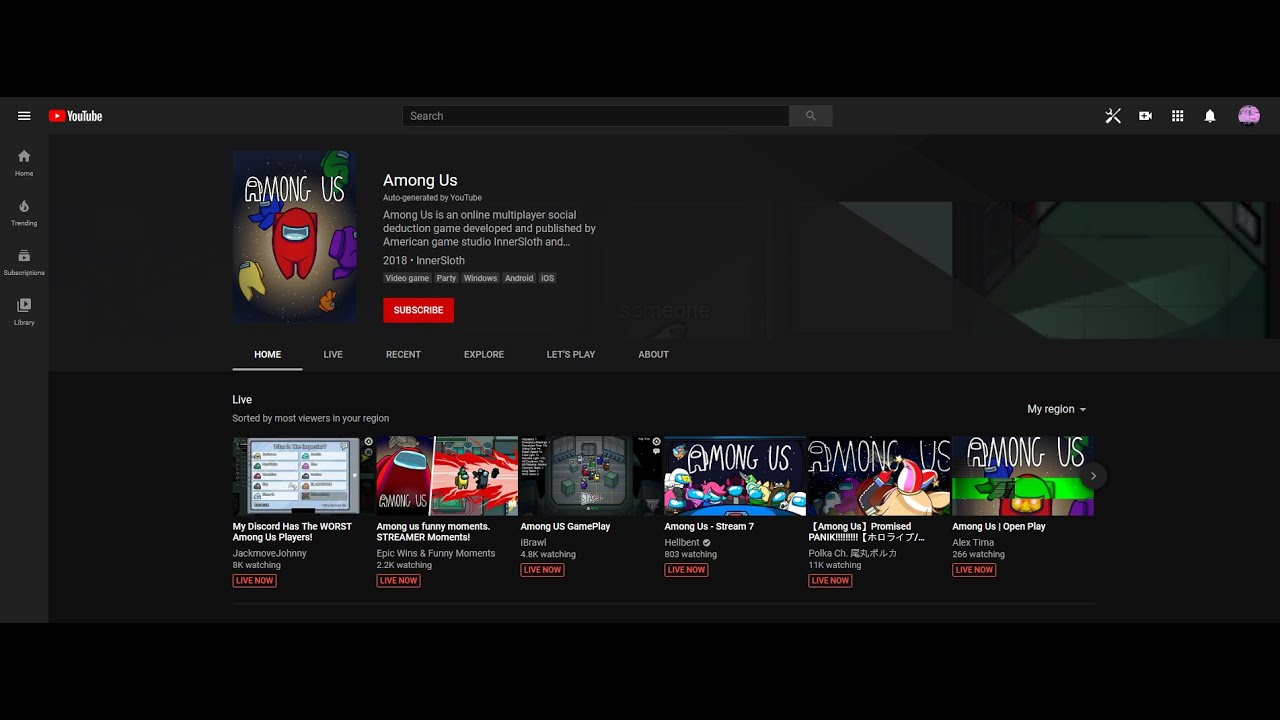1280x720 pixels.
Task: Open the YouTube tools crossed icon
Action: pos(1113,116)
